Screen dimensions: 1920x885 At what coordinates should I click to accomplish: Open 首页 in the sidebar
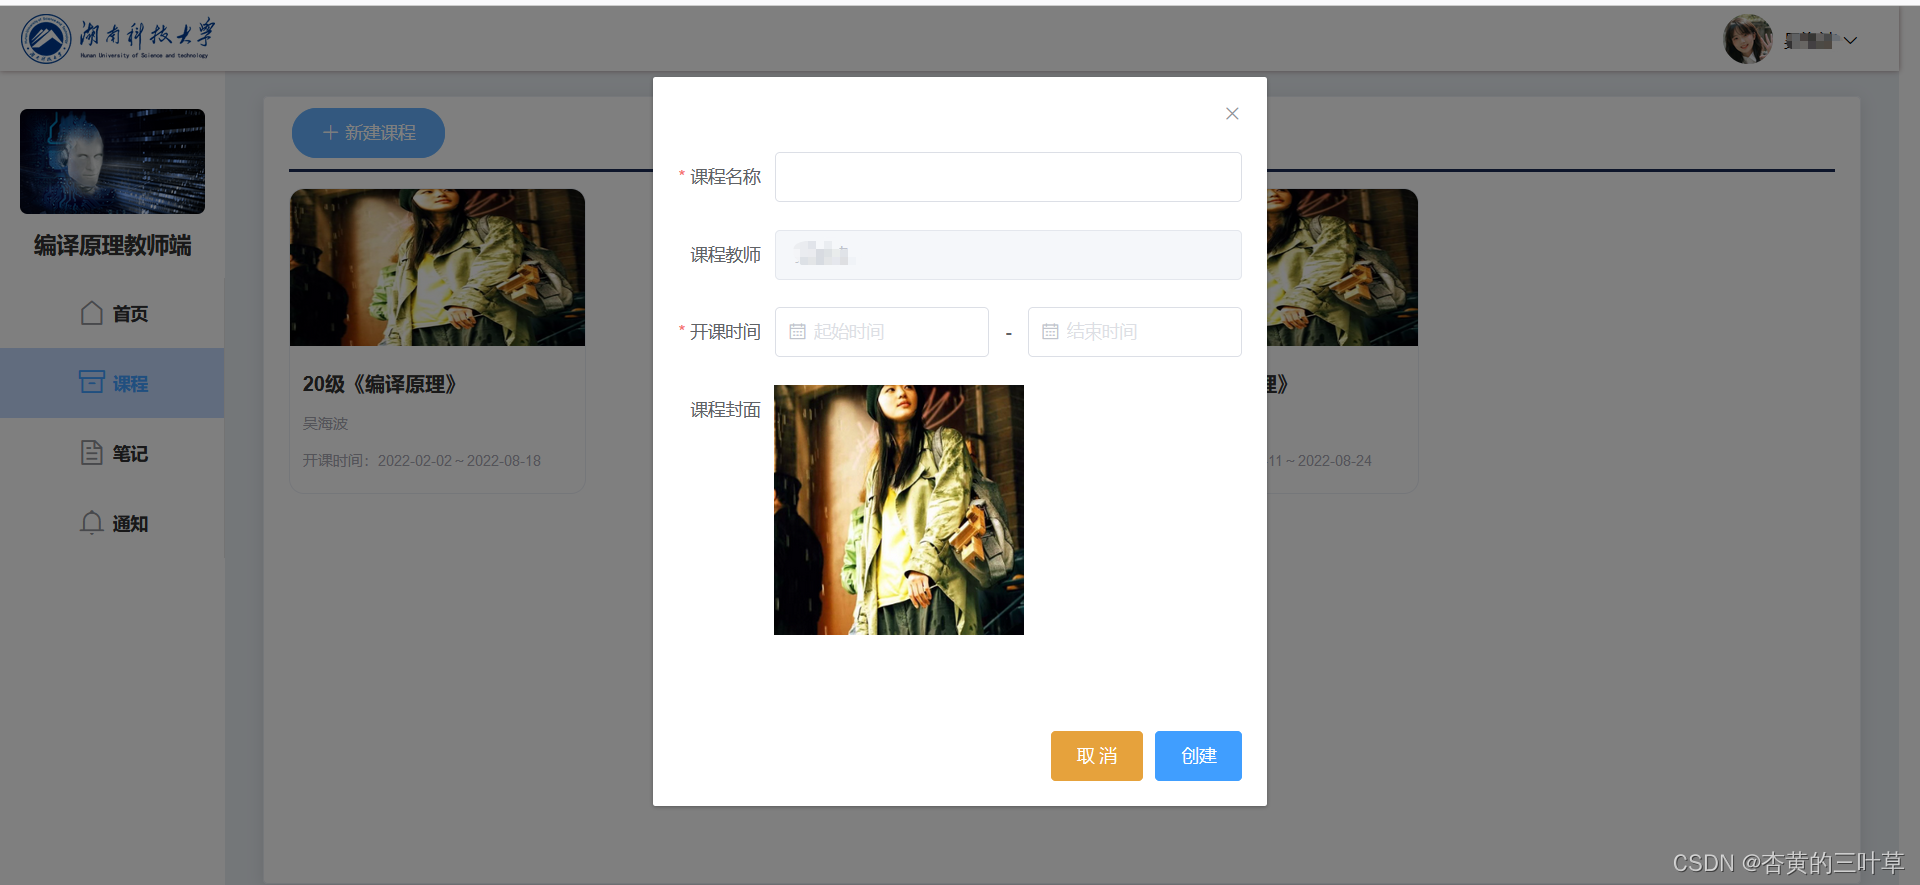[113, 313]
